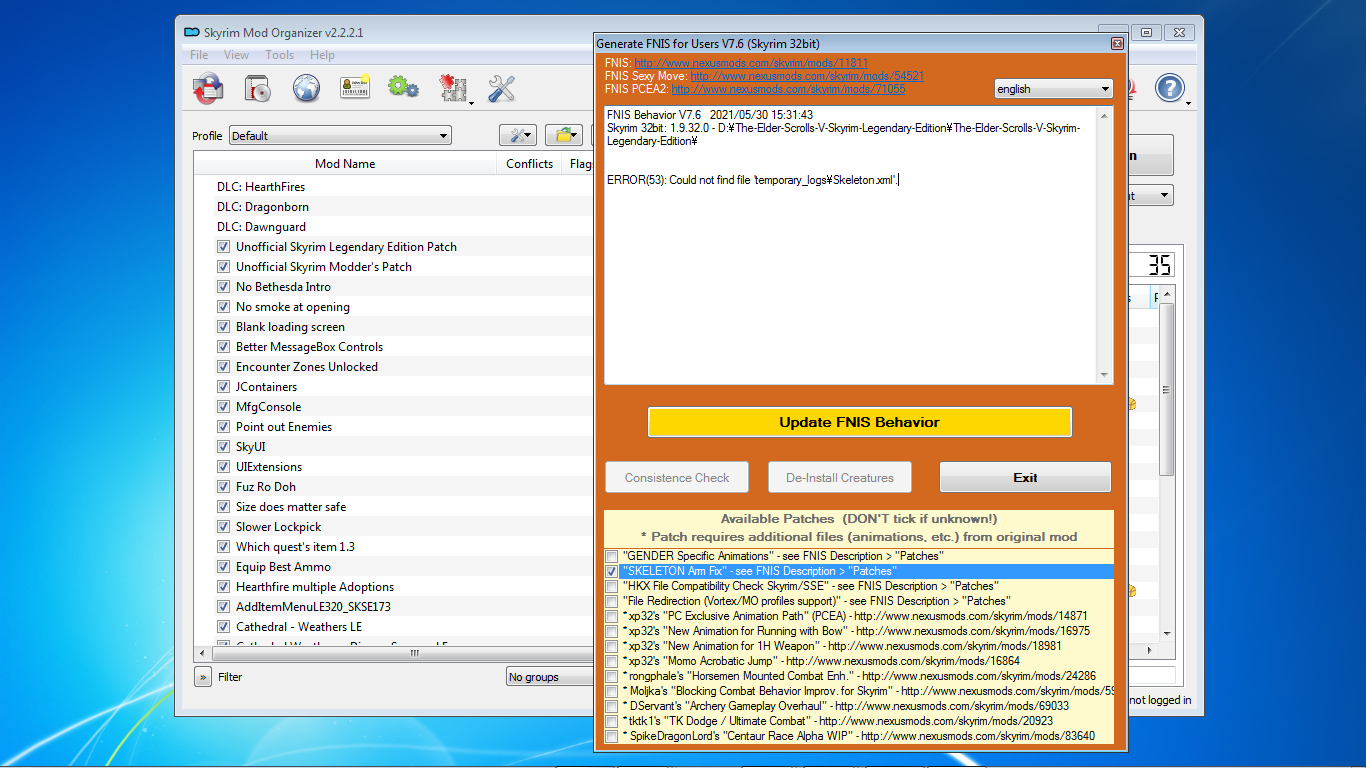Viewport: 1366px width, 768px height.
Task: Click the Exit button in FNIS
Action: point(1025,477)
